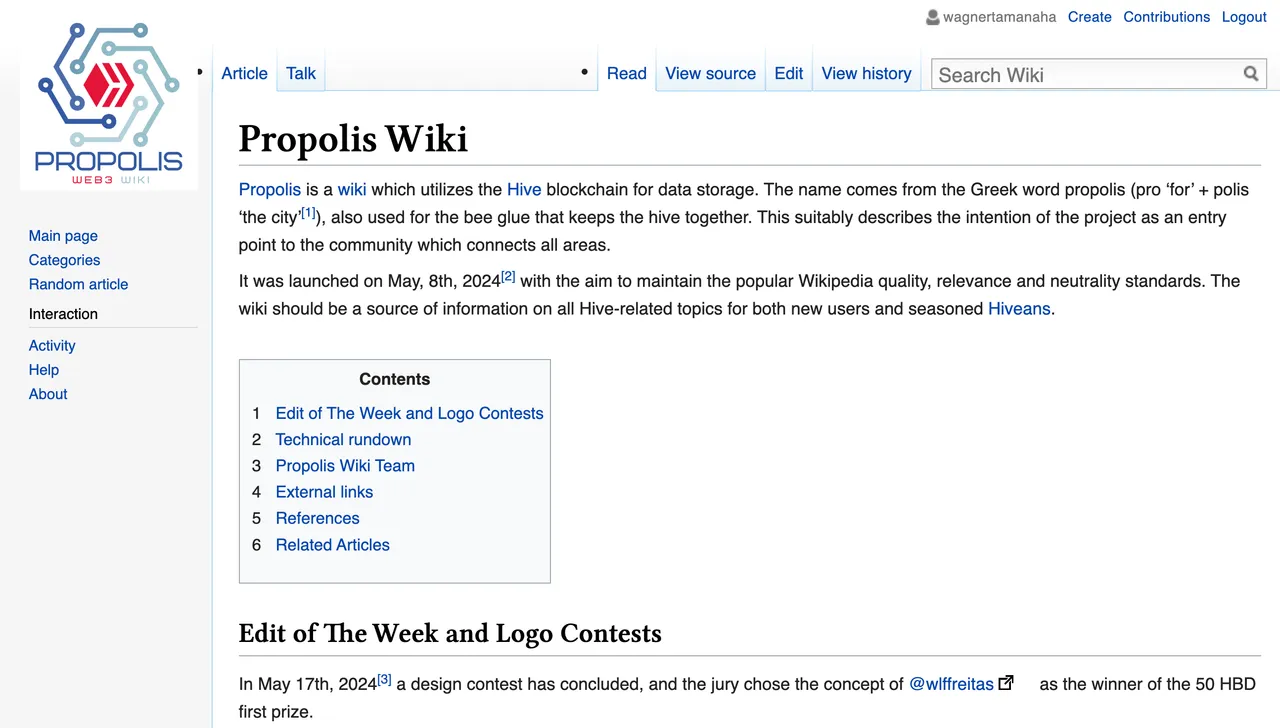Click the Interaction sidebar heading
Screen dimensions: 1280x728
coord(63,314)
